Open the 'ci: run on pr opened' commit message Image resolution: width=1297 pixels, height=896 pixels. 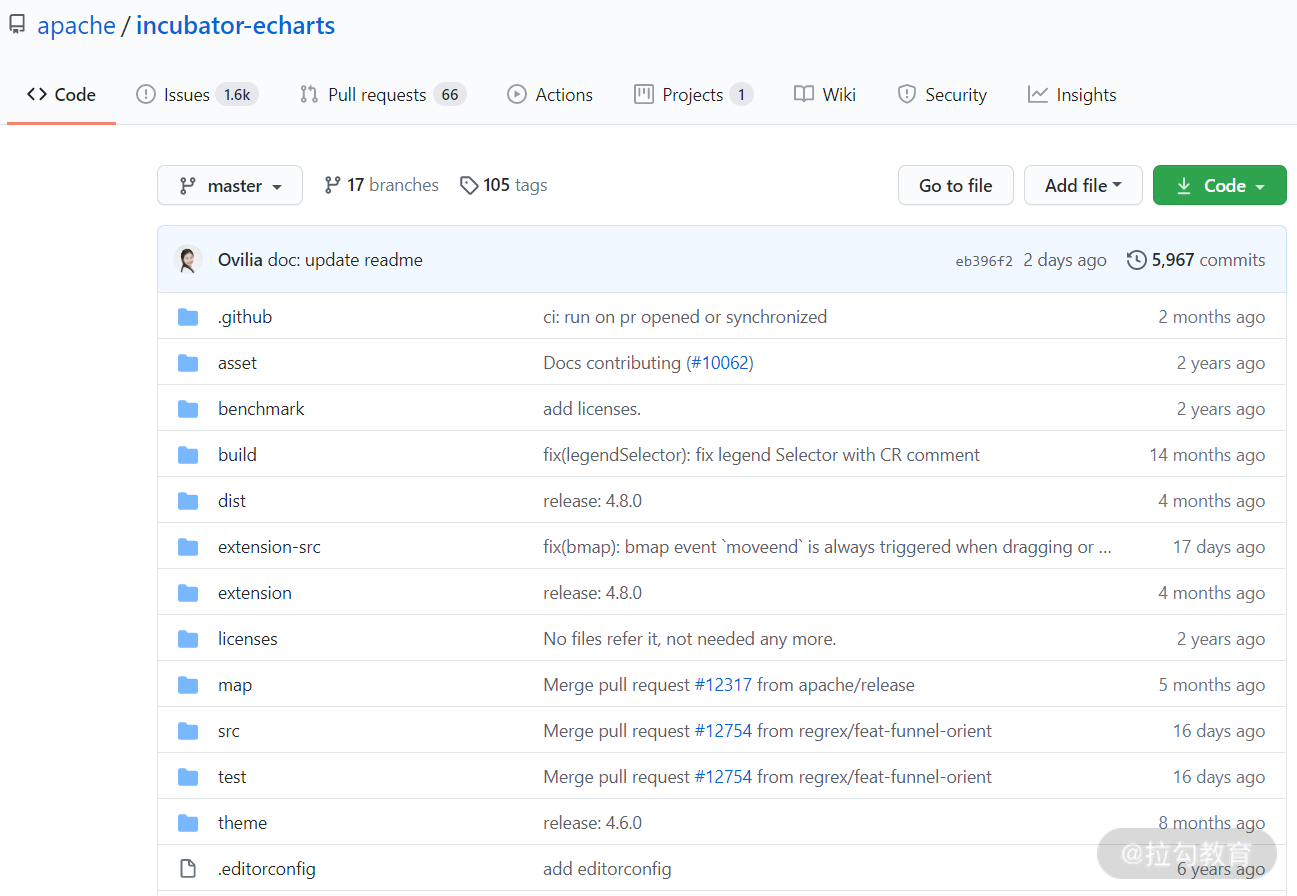point(685,317)
